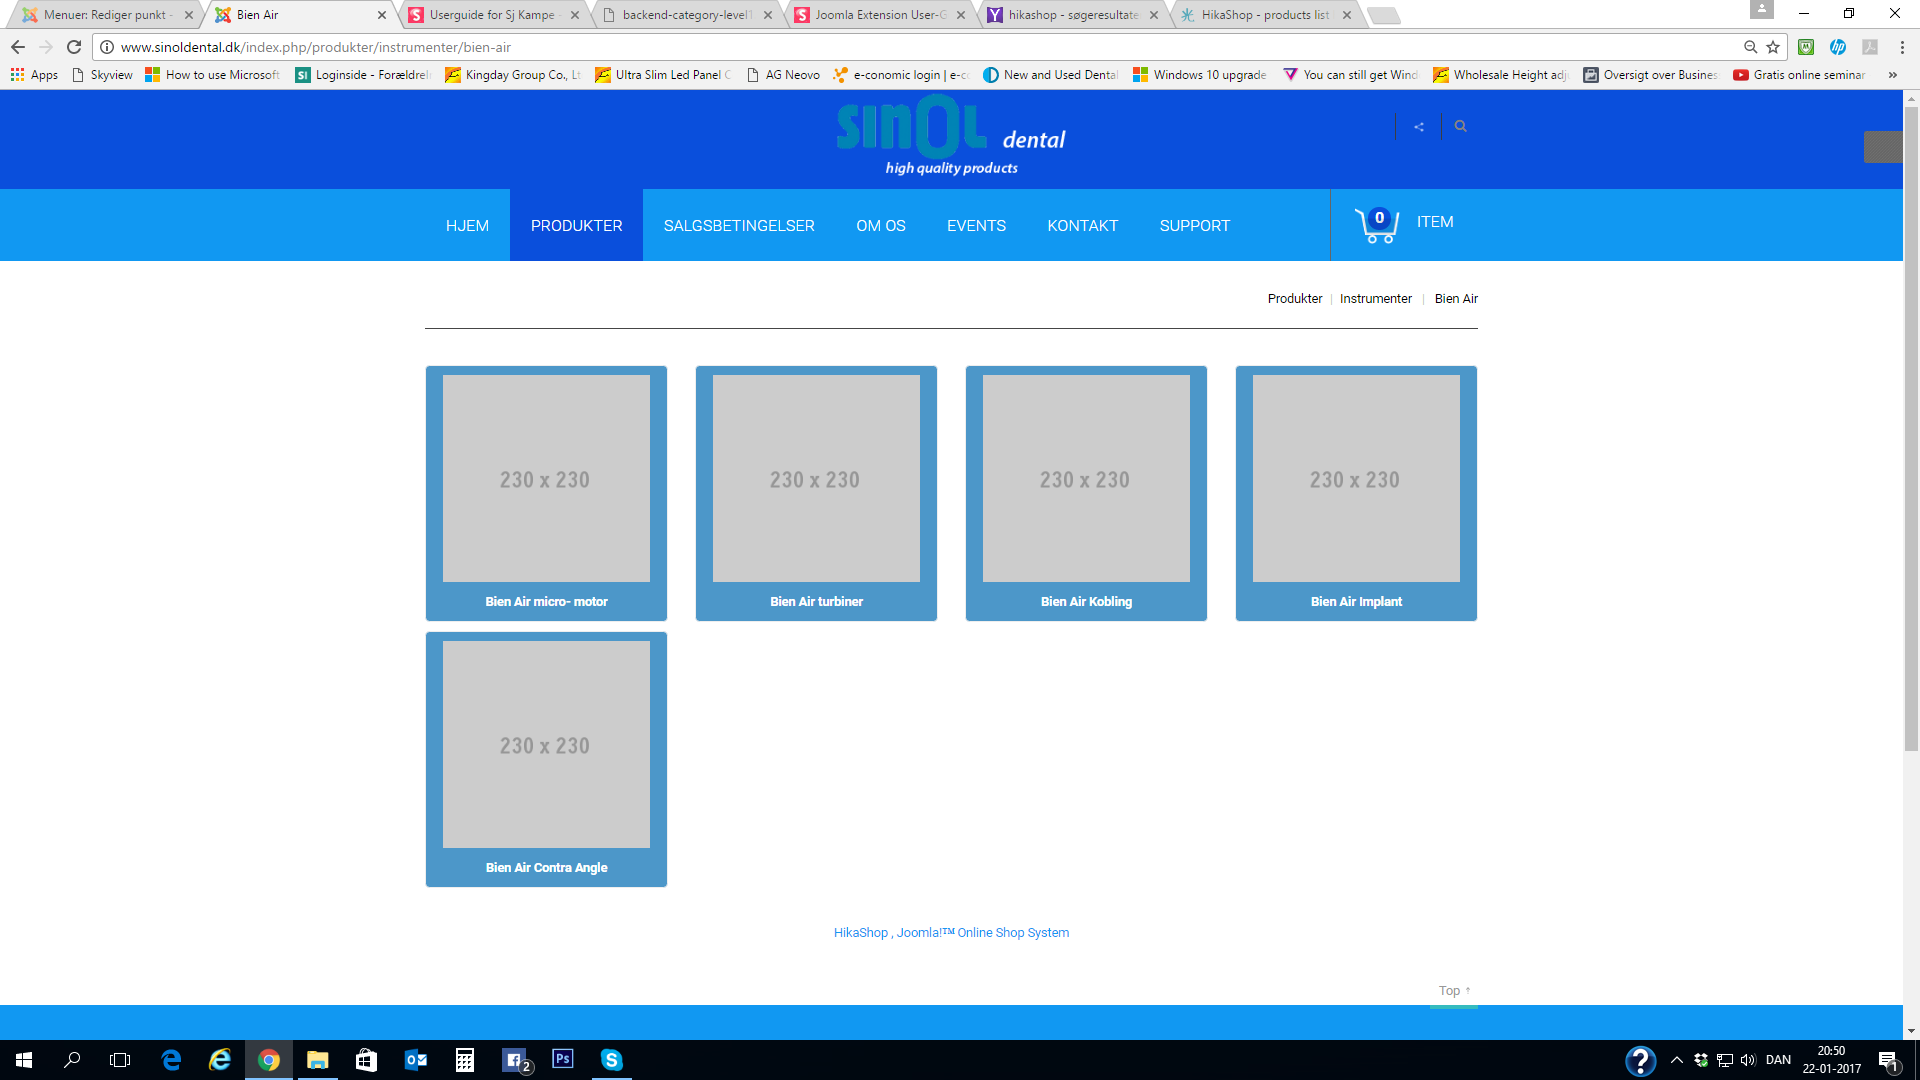
Task: Click Instrumenter in the breadcrumb
Action: tap(1375, 299)
